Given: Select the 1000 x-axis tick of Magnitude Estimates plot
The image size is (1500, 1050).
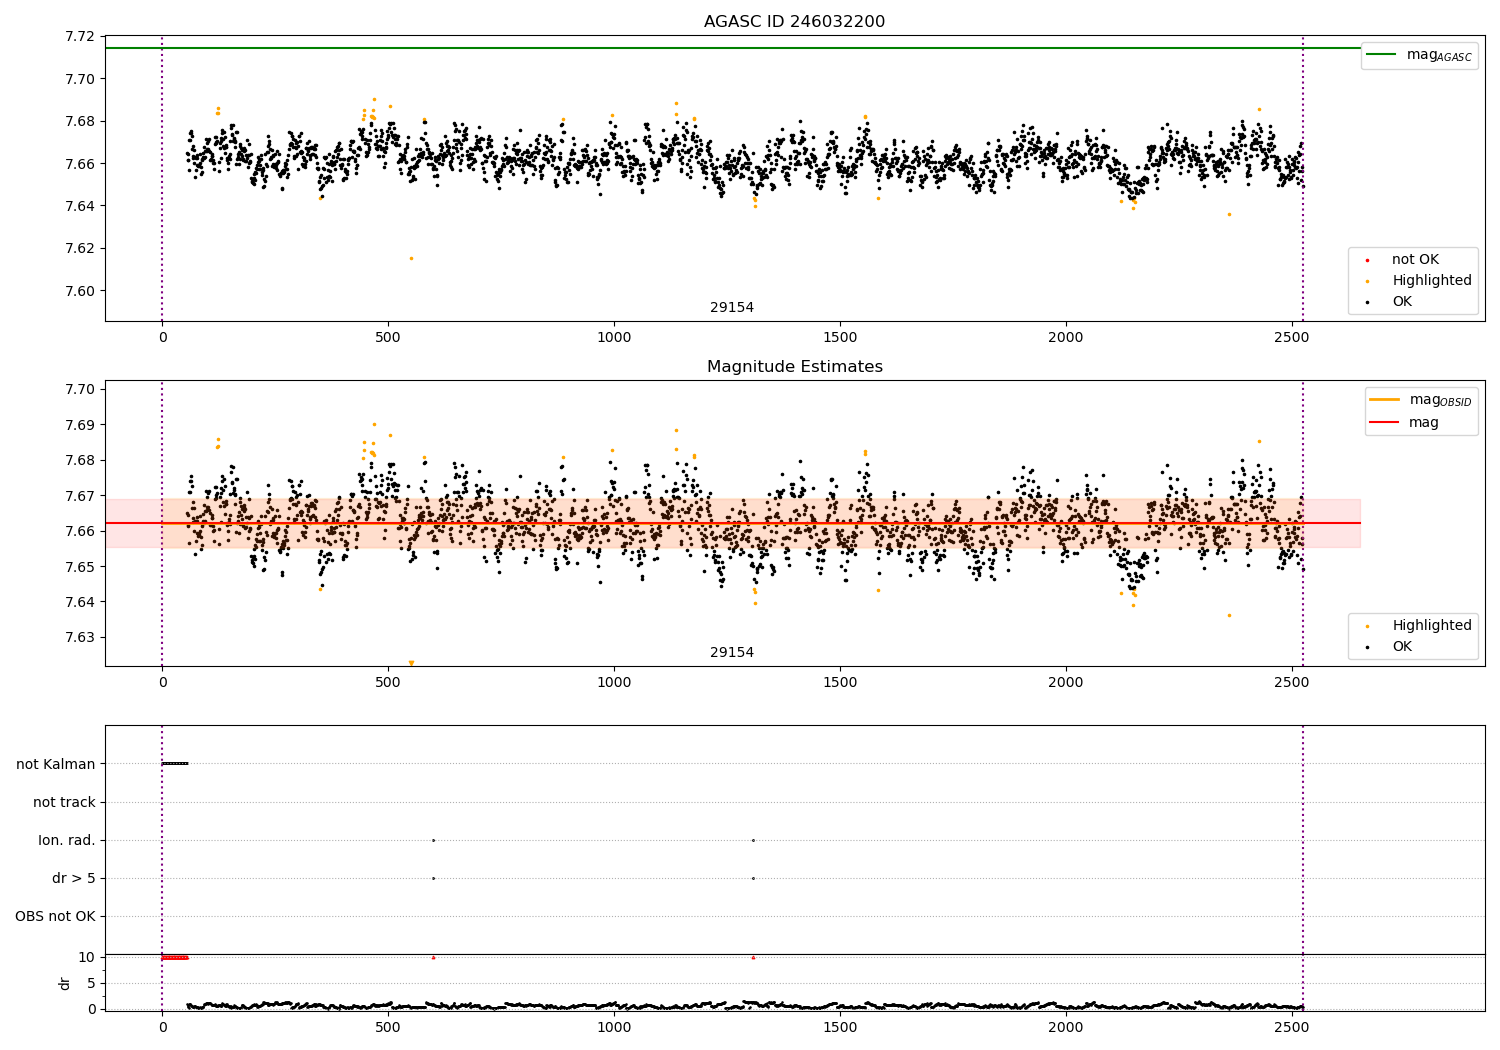Looking at the screenshot, I should [x=614, y=682].
